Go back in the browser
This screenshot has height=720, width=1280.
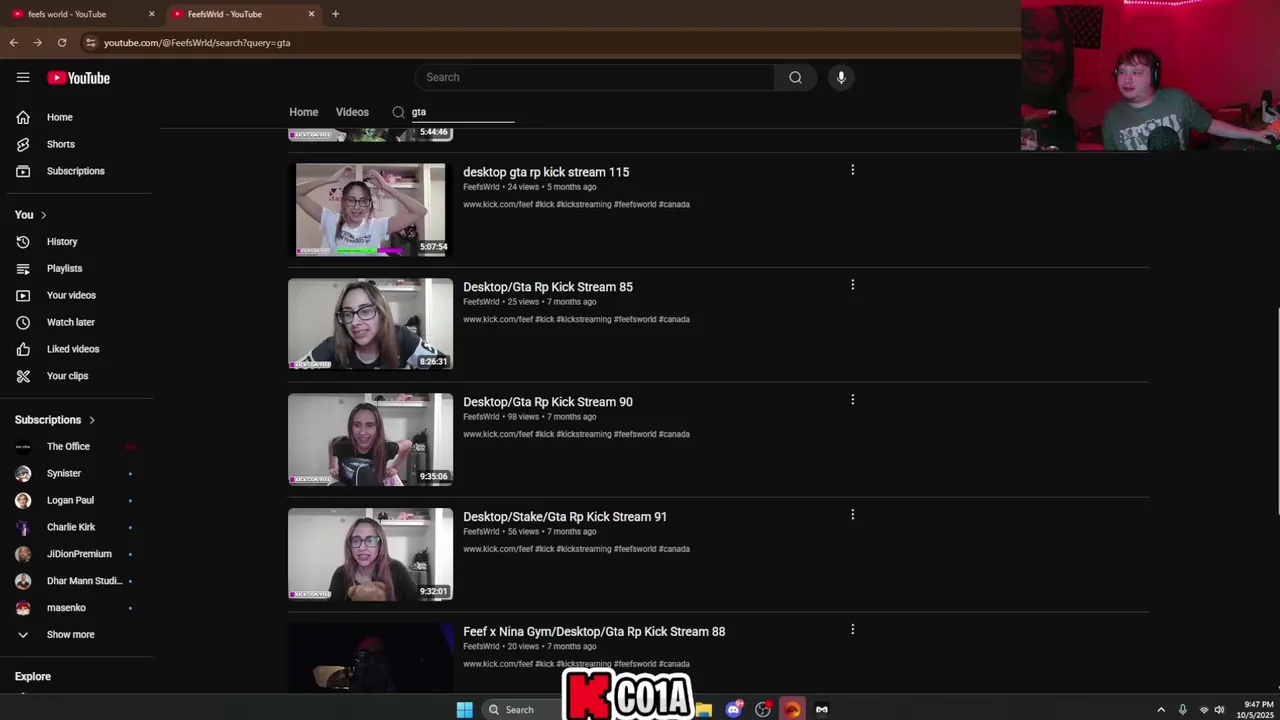(13, 42)
